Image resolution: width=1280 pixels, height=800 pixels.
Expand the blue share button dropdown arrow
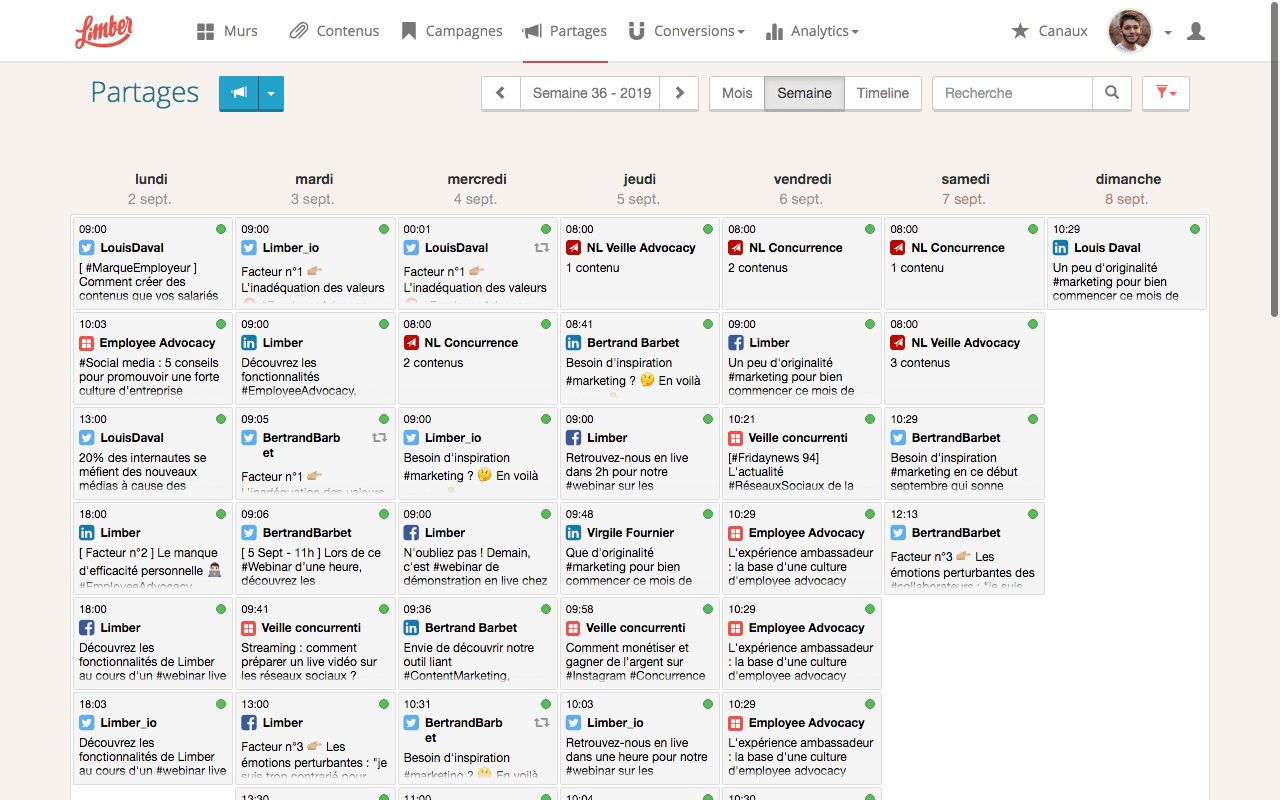coord(272,93)
